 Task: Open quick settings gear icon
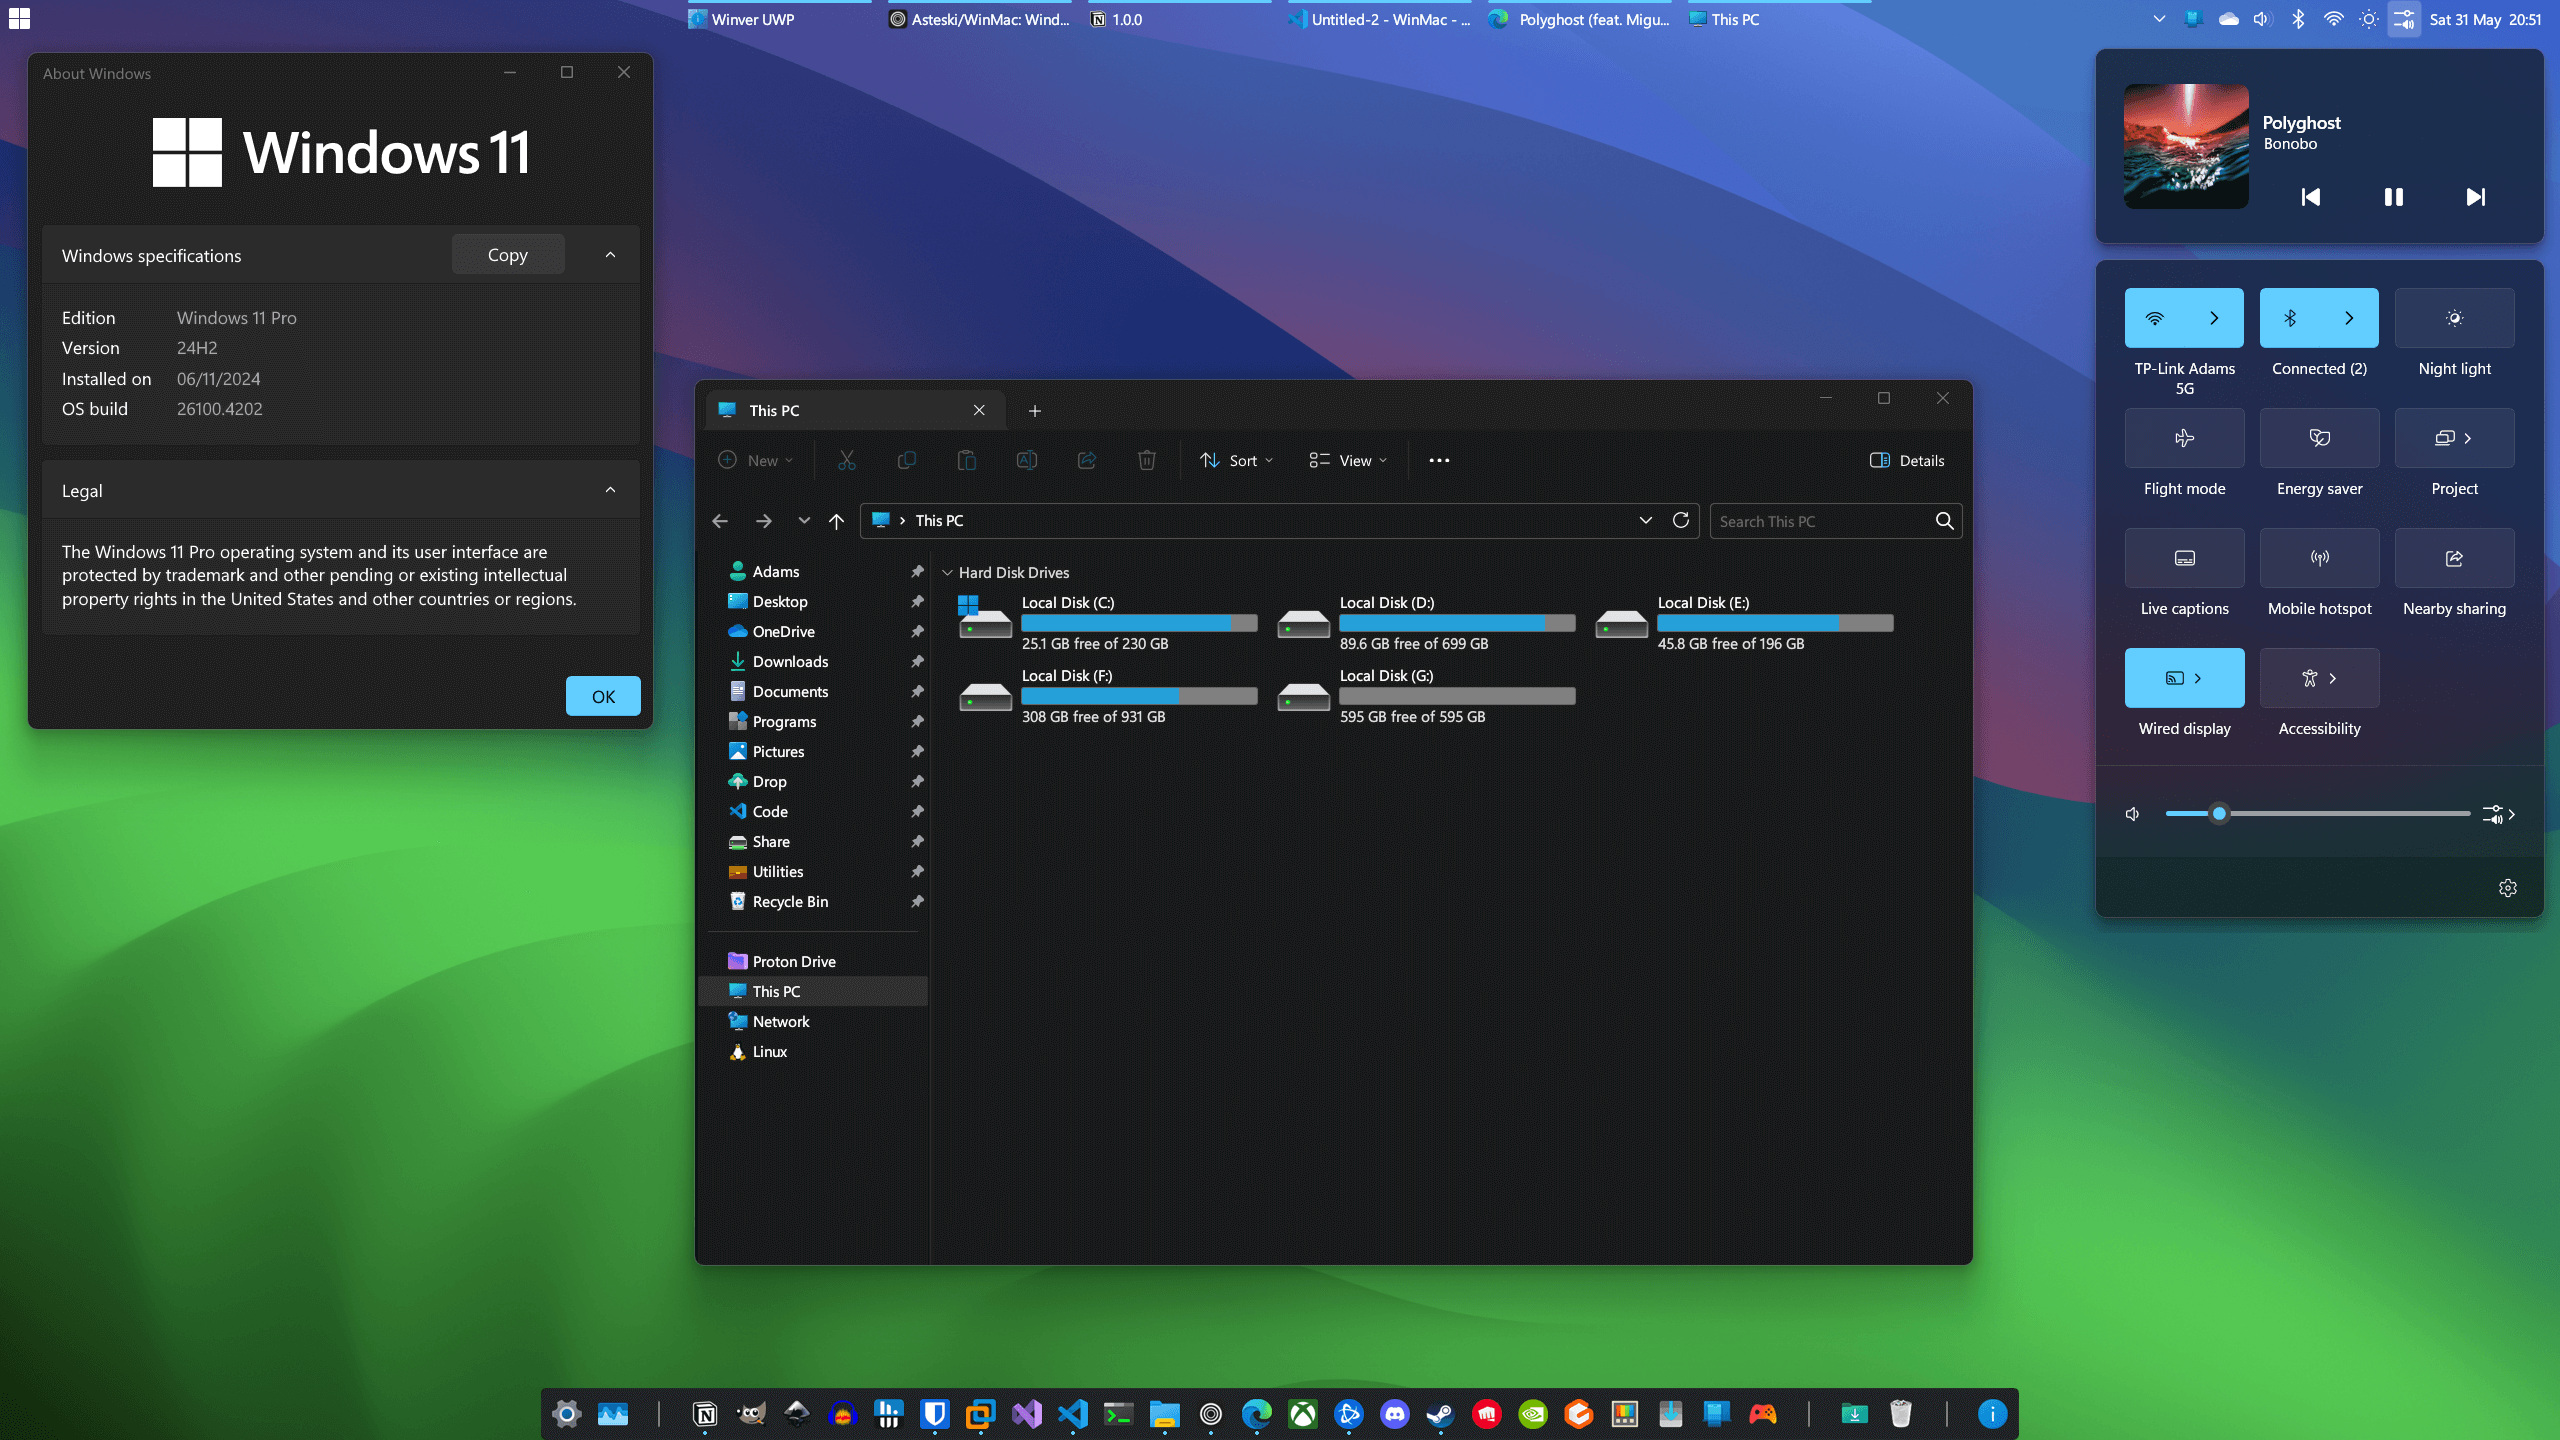2507,888
